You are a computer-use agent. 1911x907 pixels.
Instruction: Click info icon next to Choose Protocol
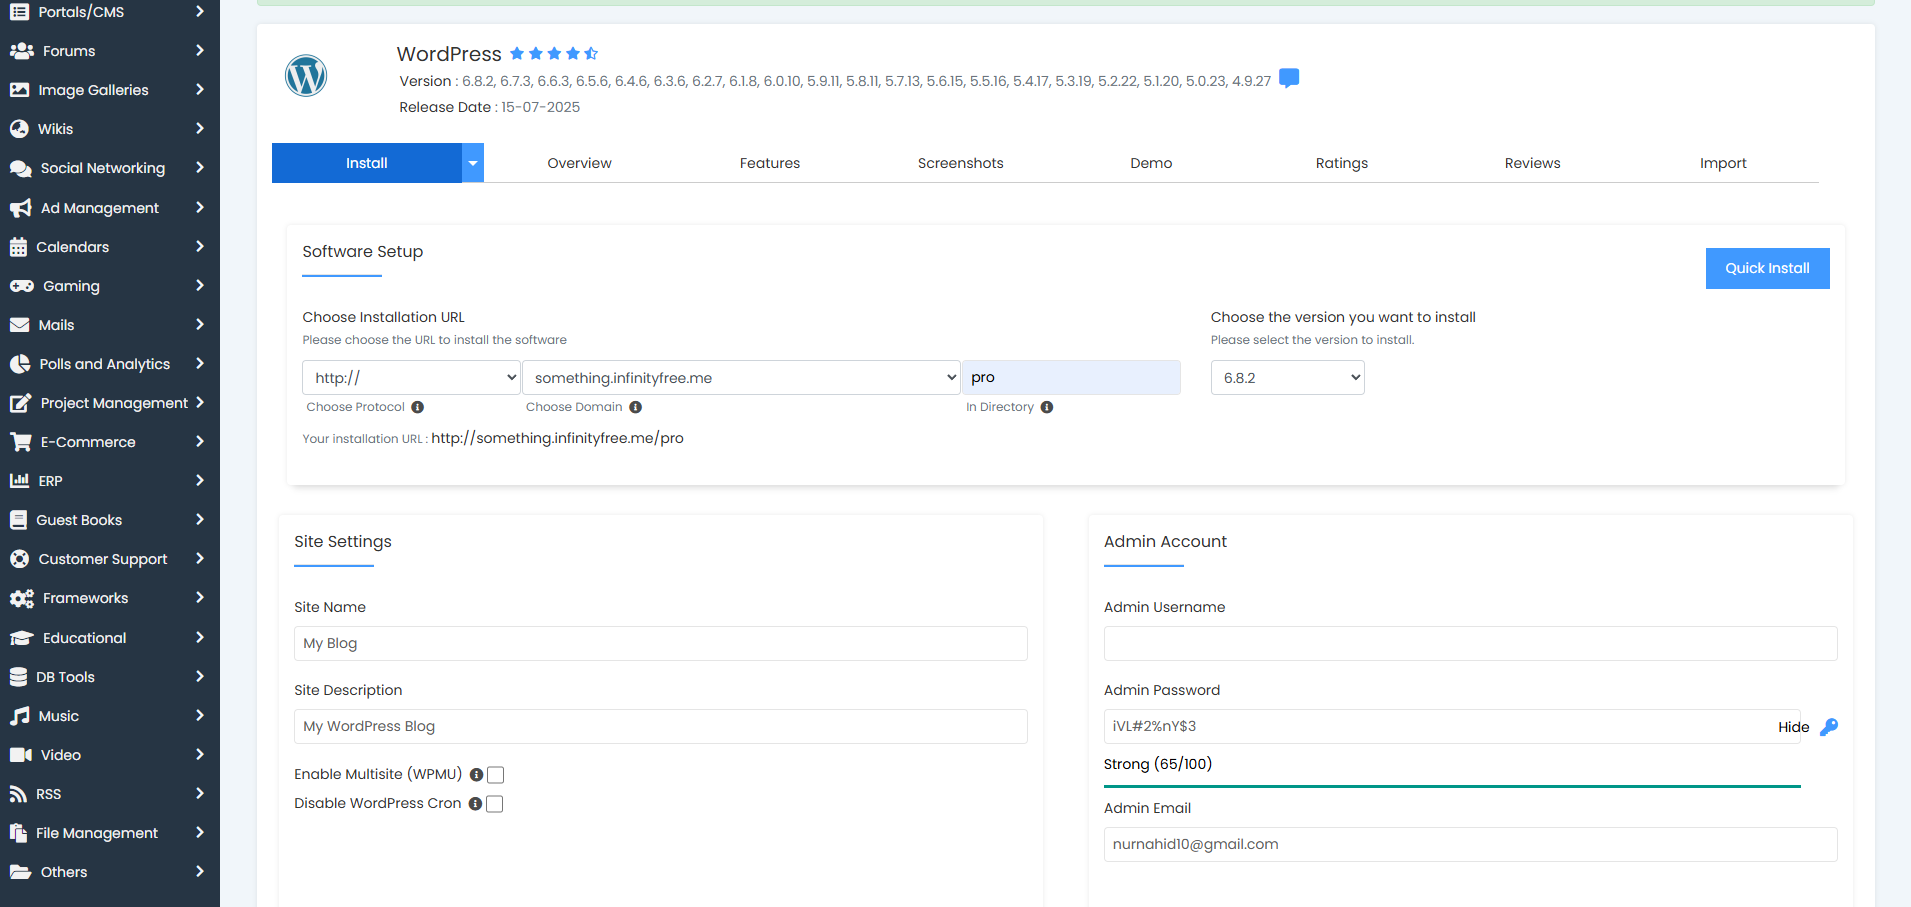click(x=418, y=407)
